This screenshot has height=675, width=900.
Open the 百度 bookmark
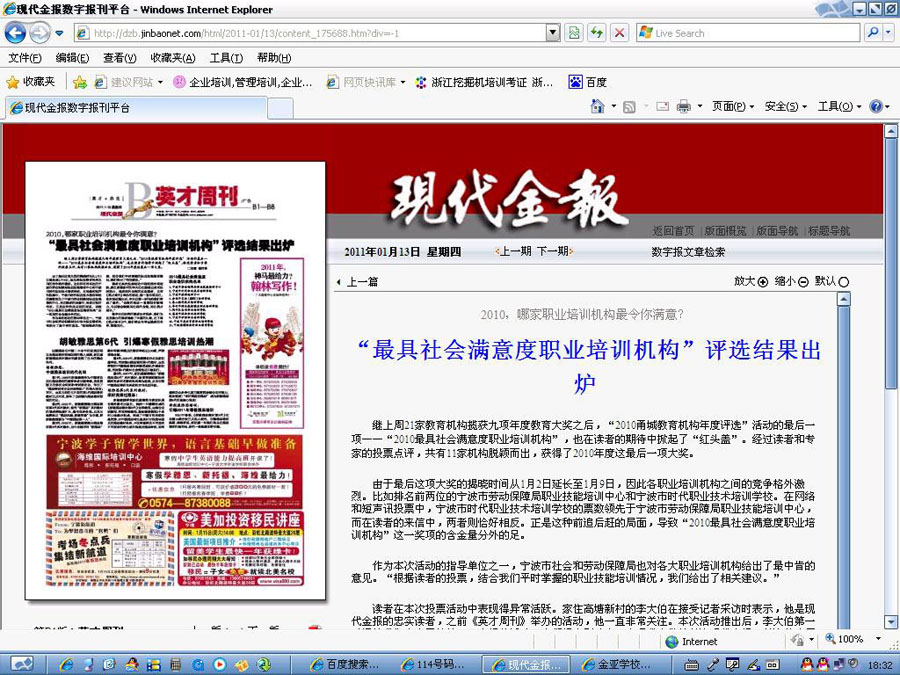pyautogui.click(x=588, y=83)
